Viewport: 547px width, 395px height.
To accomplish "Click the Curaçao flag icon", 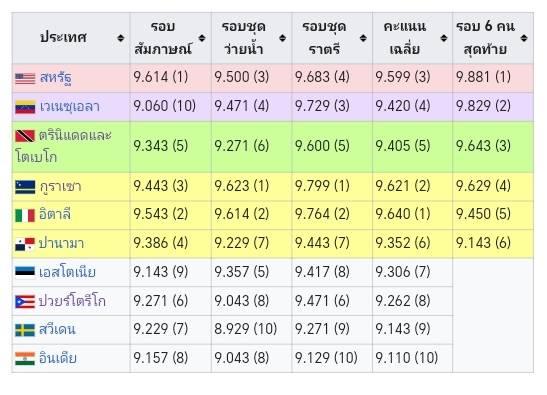I will point(25,187).
